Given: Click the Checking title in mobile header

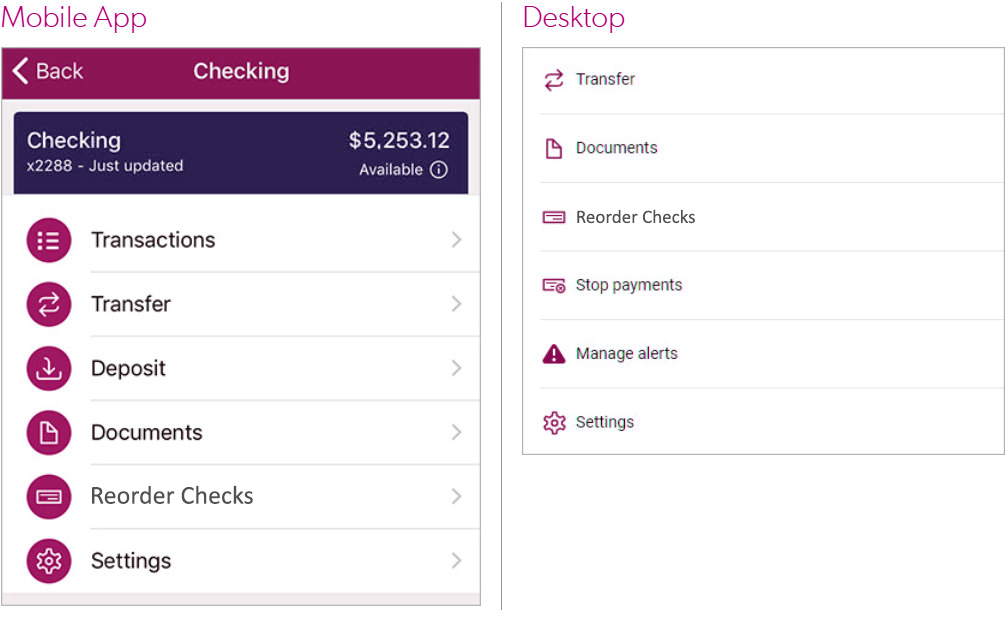Looking at the screenshot, I should coord(241,71).
